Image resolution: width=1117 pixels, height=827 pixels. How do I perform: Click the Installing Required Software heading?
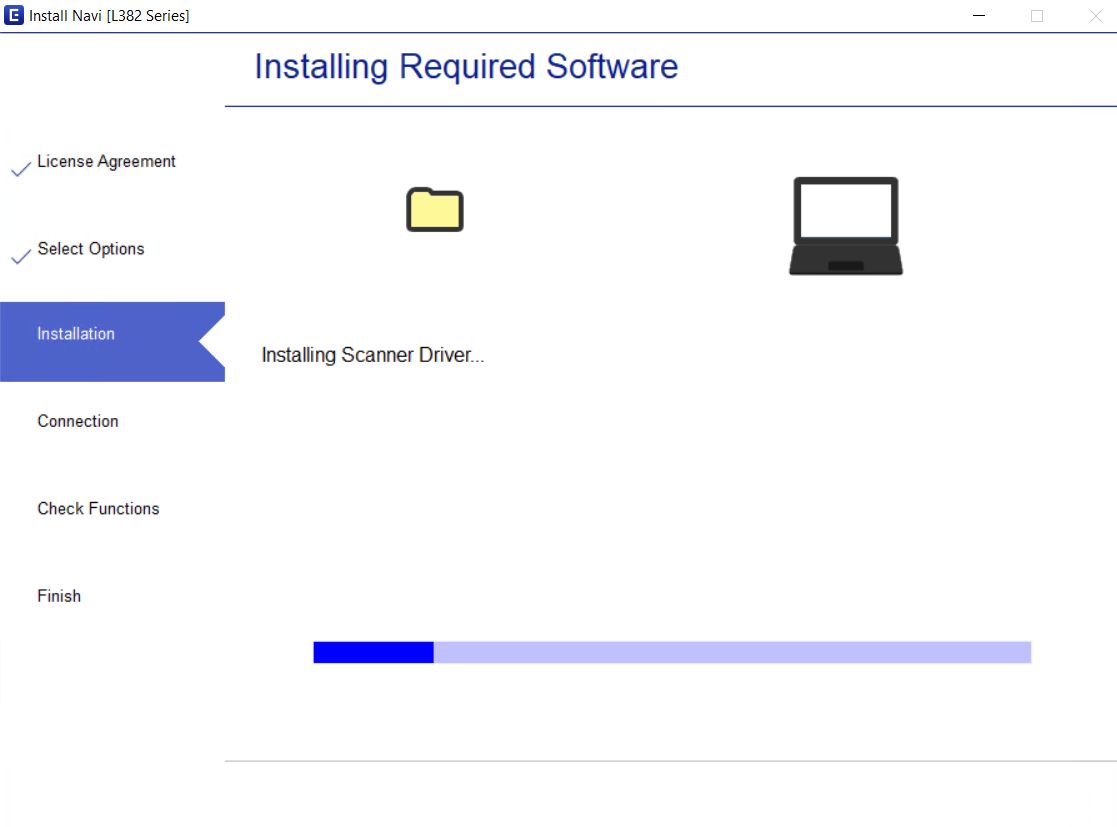pos(466,66)
